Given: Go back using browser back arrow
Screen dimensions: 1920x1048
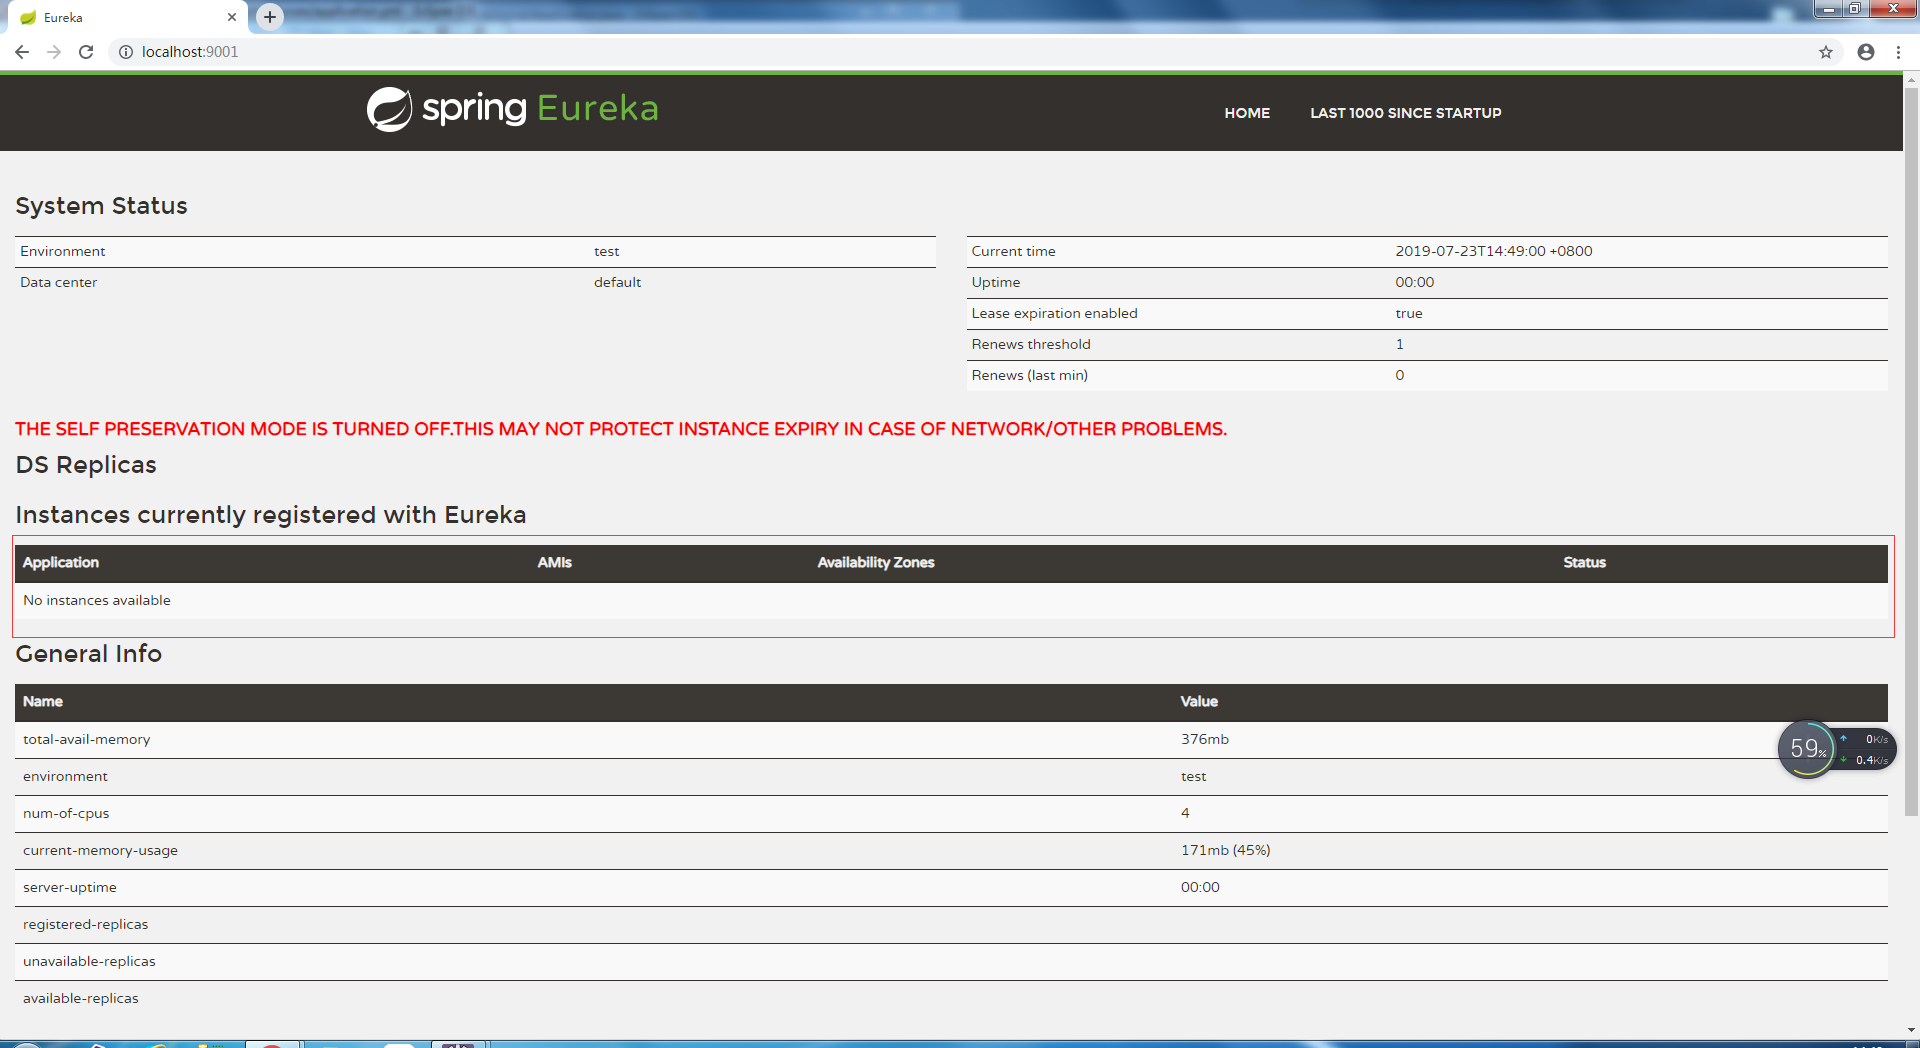Looking at the screenshot, I should click(22, 52).
